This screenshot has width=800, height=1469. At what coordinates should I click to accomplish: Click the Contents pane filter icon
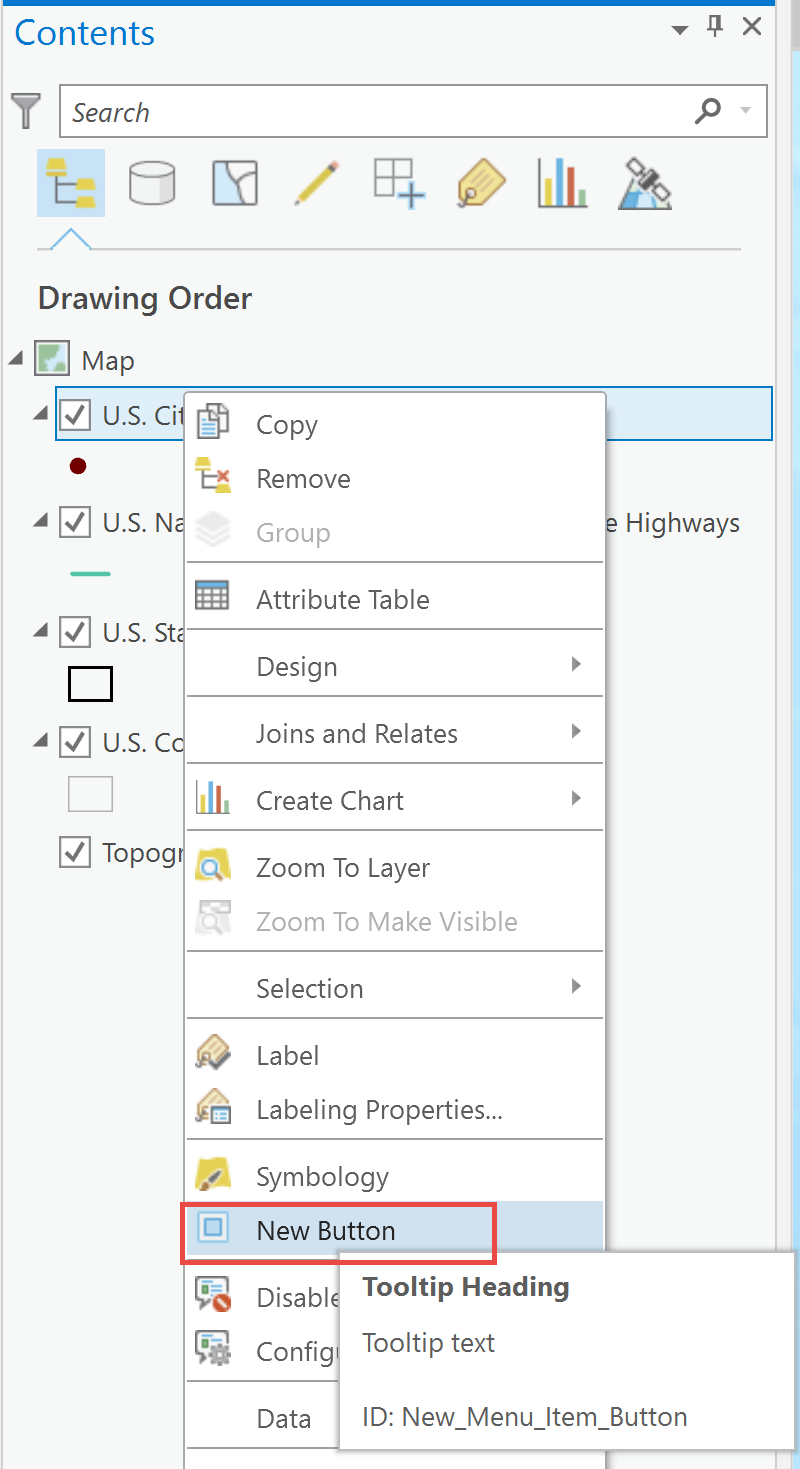[x=26, y=111]
